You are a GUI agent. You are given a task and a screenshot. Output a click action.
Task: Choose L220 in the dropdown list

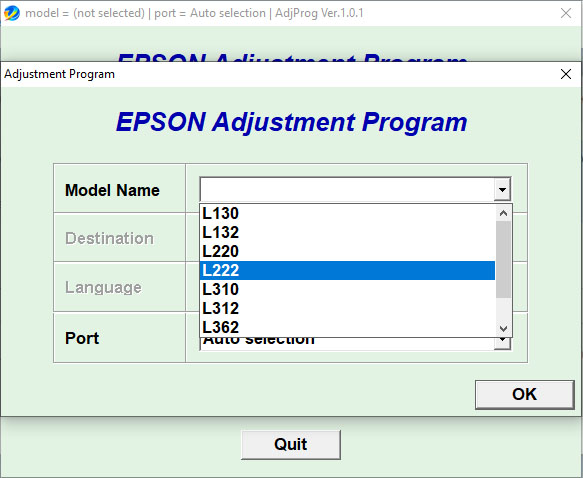(347, 251)
